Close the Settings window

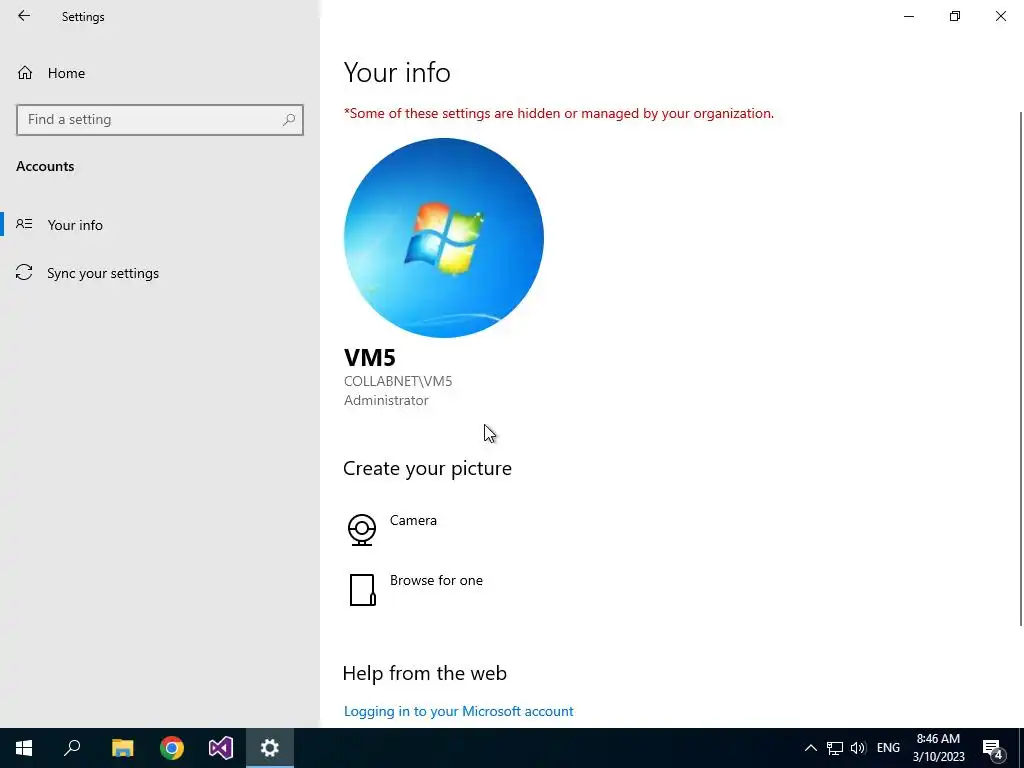coord(1000,16)
